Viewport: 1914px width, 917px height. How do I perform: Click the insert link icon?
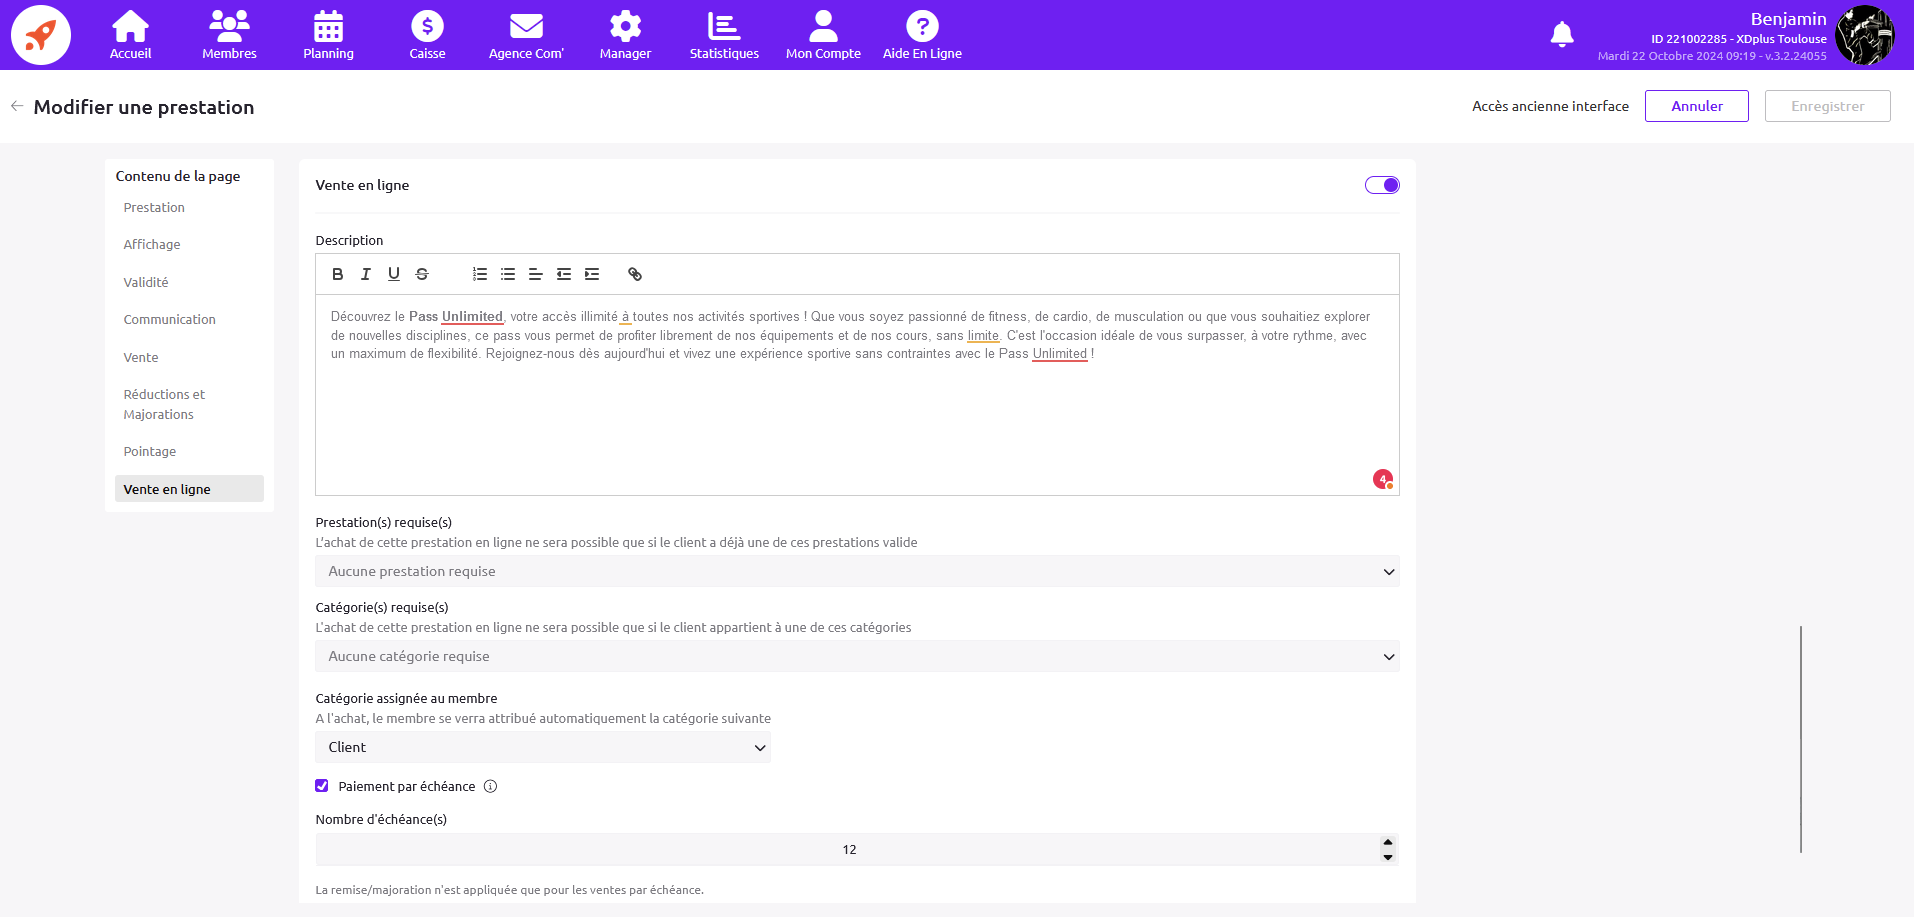click(x=635, y=274)
